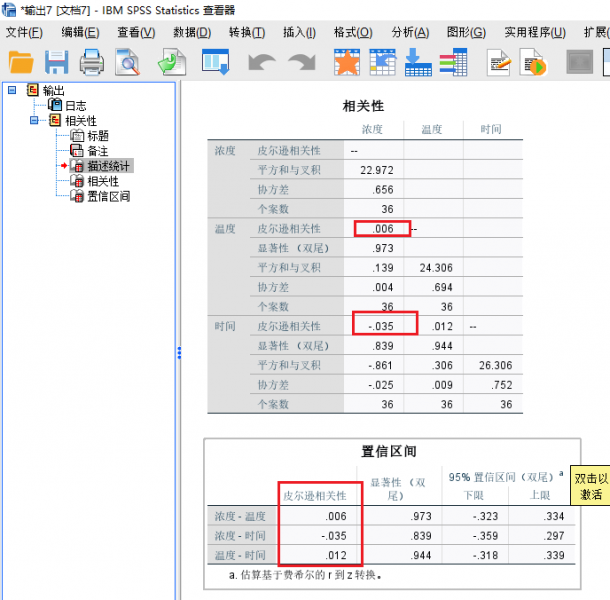Click the 上限 column header

point(540,495)
